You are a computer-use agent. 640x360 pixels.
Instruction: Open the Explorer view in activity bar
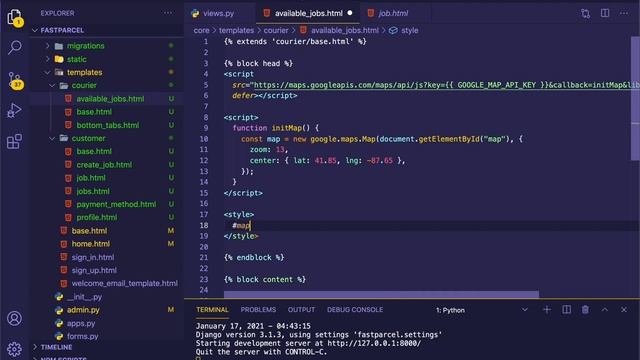click(x=15, y=18)
